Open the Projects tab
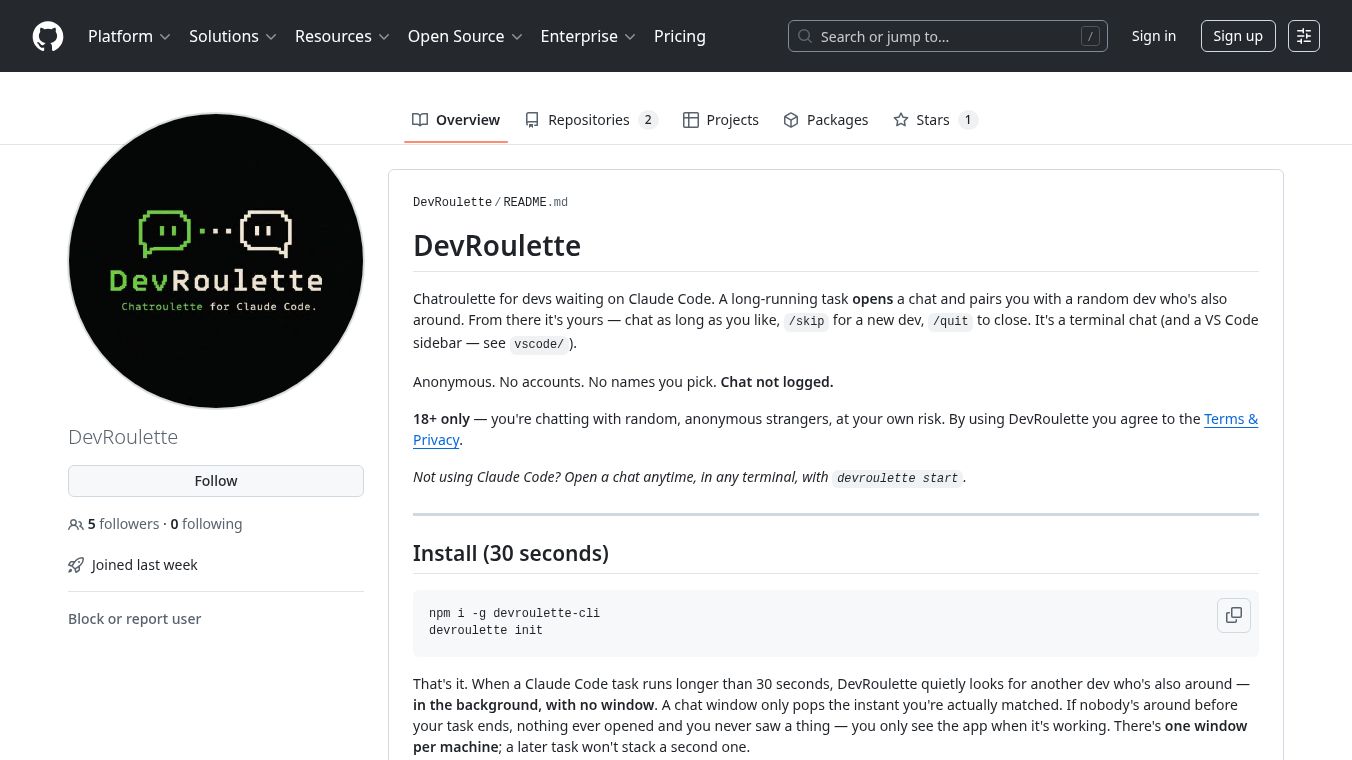Image resolution: width=1352 pixels, height=760 pixels. click(721, 120)
